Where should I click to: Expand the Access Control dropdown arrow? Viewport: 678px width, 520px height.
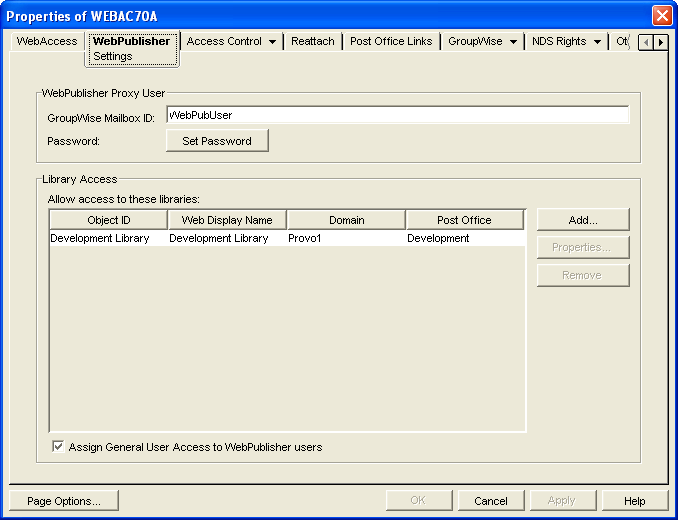[x=272, y=42]
